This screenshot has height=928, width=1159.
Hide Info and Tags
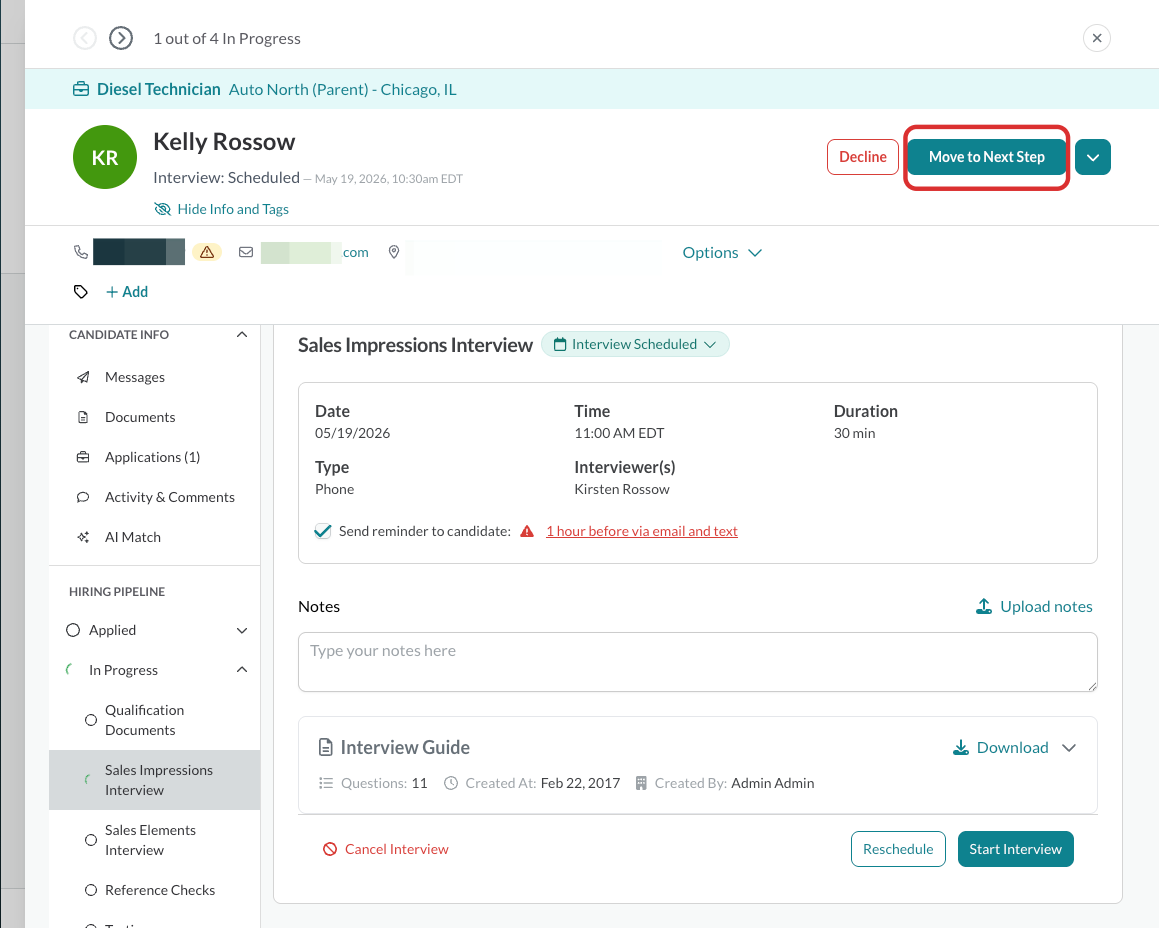tap(221, 209)
